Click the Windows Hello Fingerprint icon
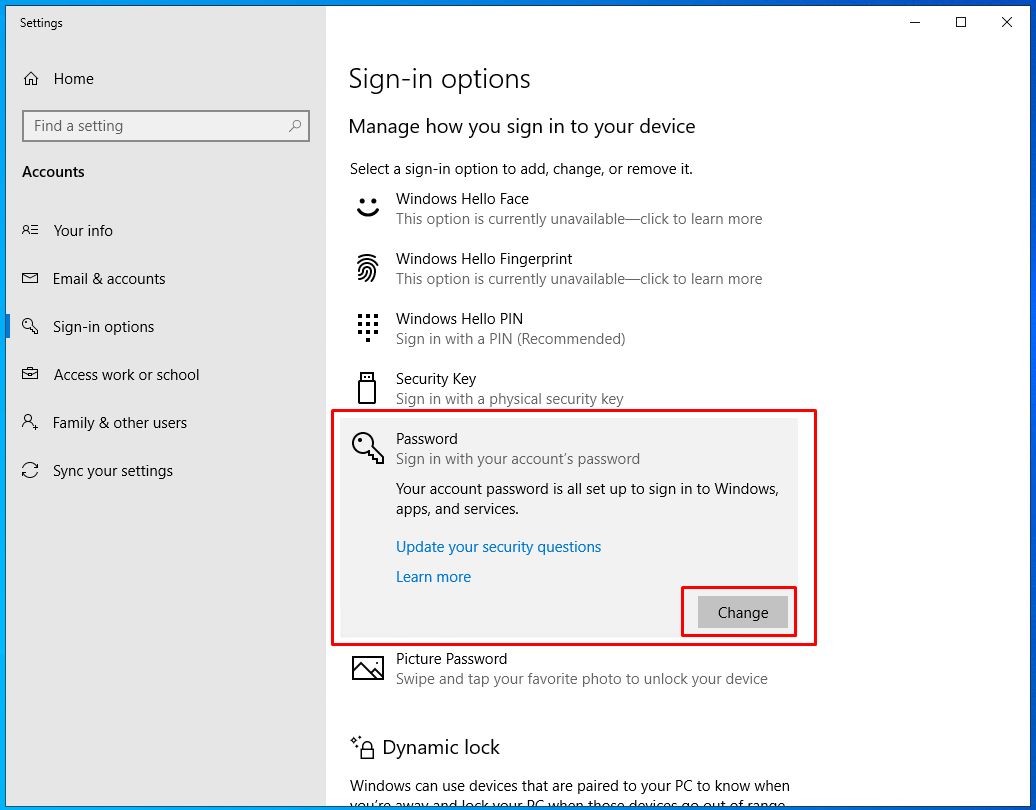 [367, 268]
